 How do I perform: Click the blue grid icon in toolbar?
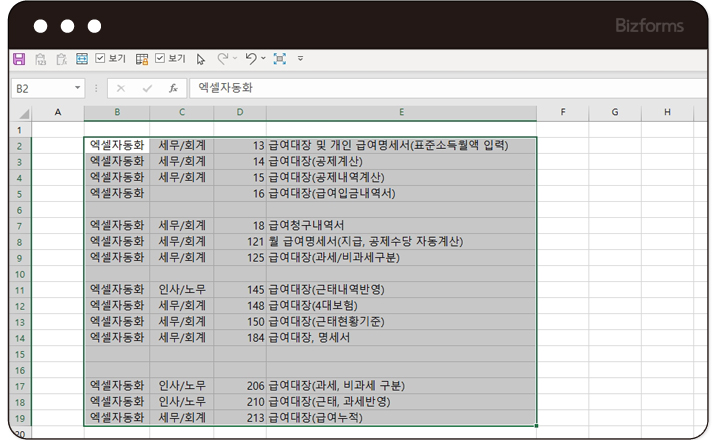tap(82, 59)
